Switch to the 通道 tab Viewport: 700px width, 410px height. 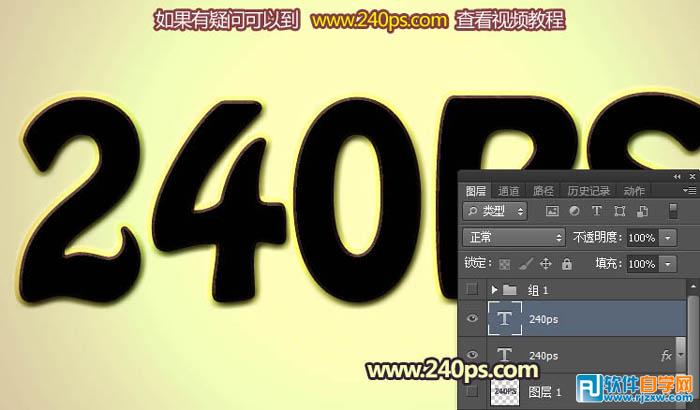tap(508, 191)
